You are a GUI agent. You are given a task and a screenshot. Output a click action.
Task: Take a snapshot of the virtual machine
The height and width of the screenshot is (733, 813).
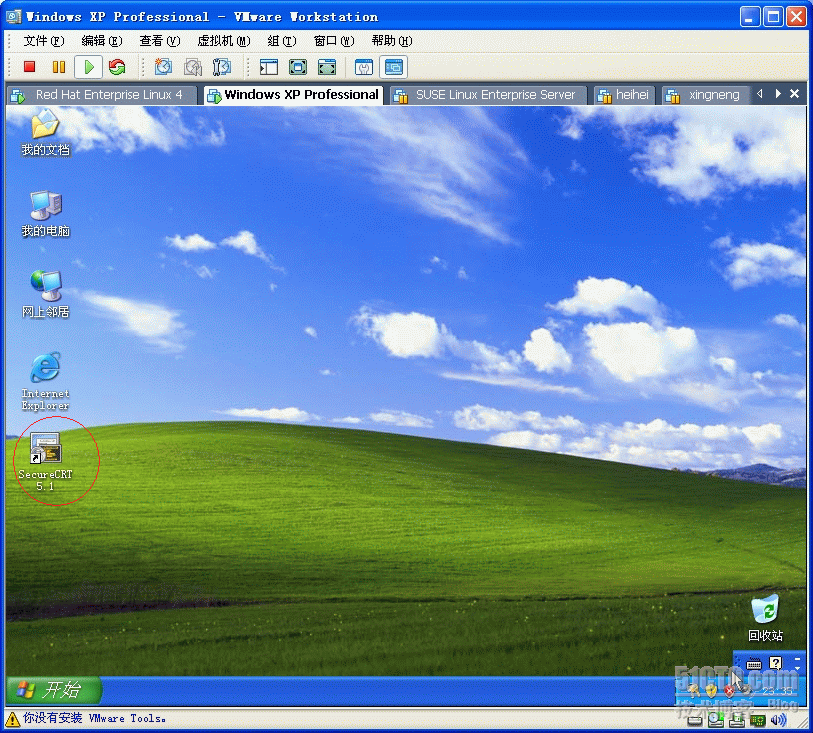pyautogui.click(x=163, y=67)
